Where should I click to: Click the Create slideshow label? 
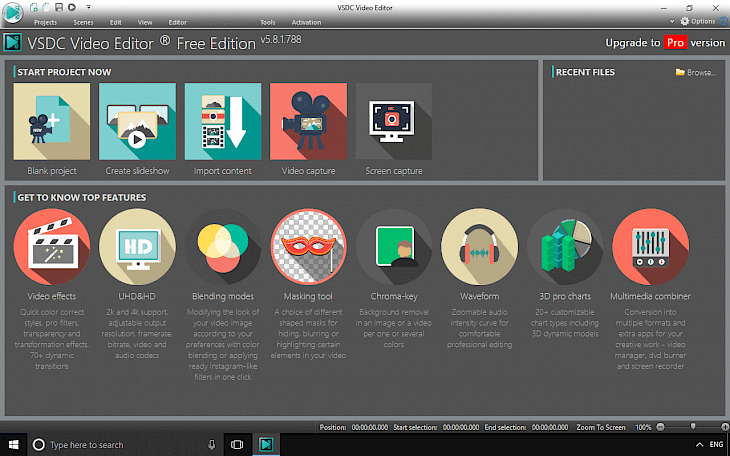coord(137,171)
